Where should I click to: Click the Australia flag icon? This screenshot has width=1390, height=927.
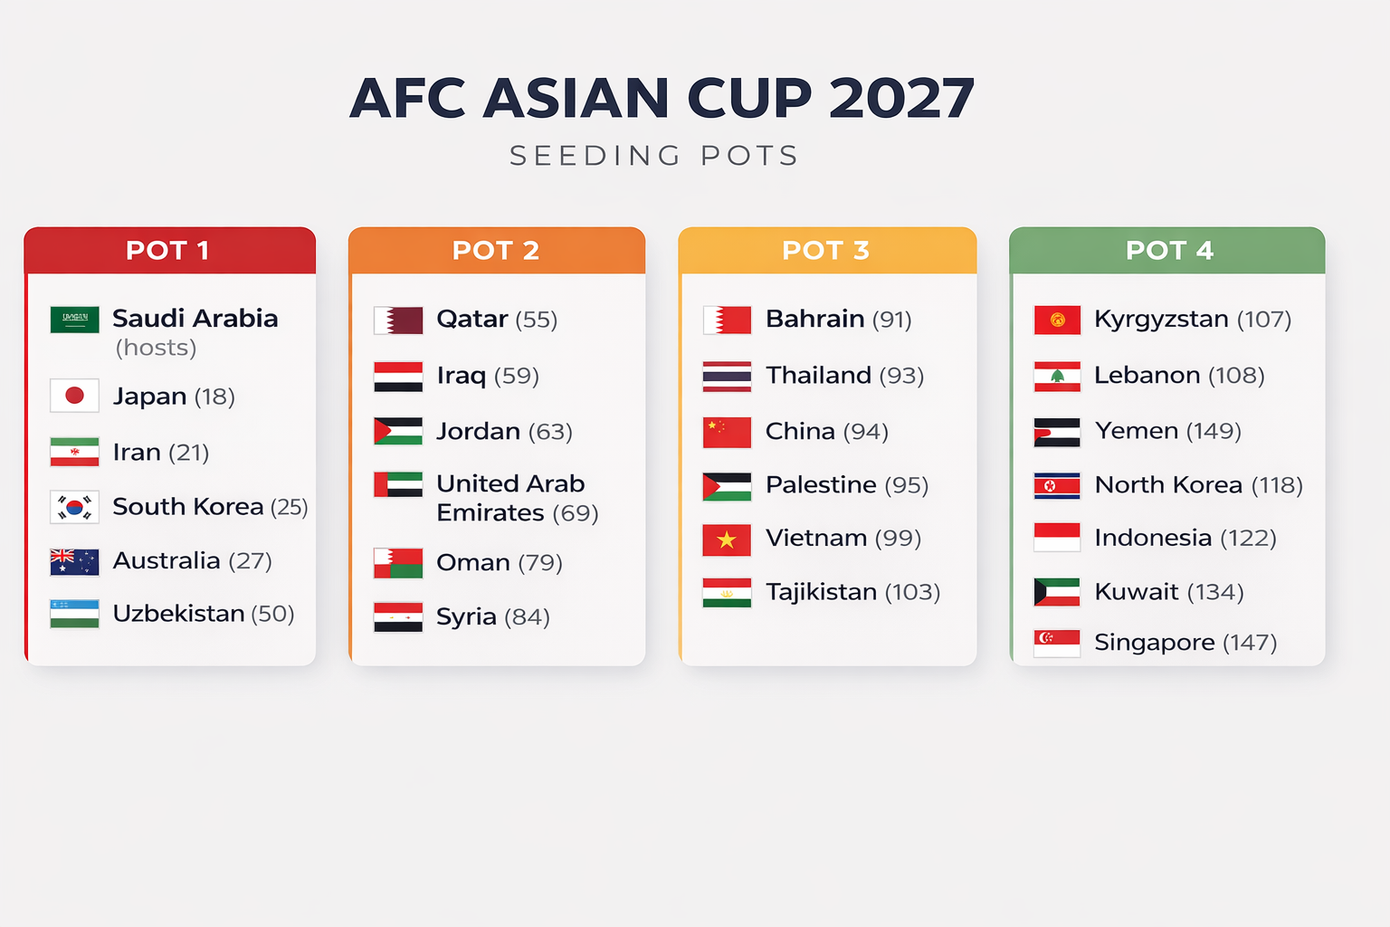click(x=75, y=562)
